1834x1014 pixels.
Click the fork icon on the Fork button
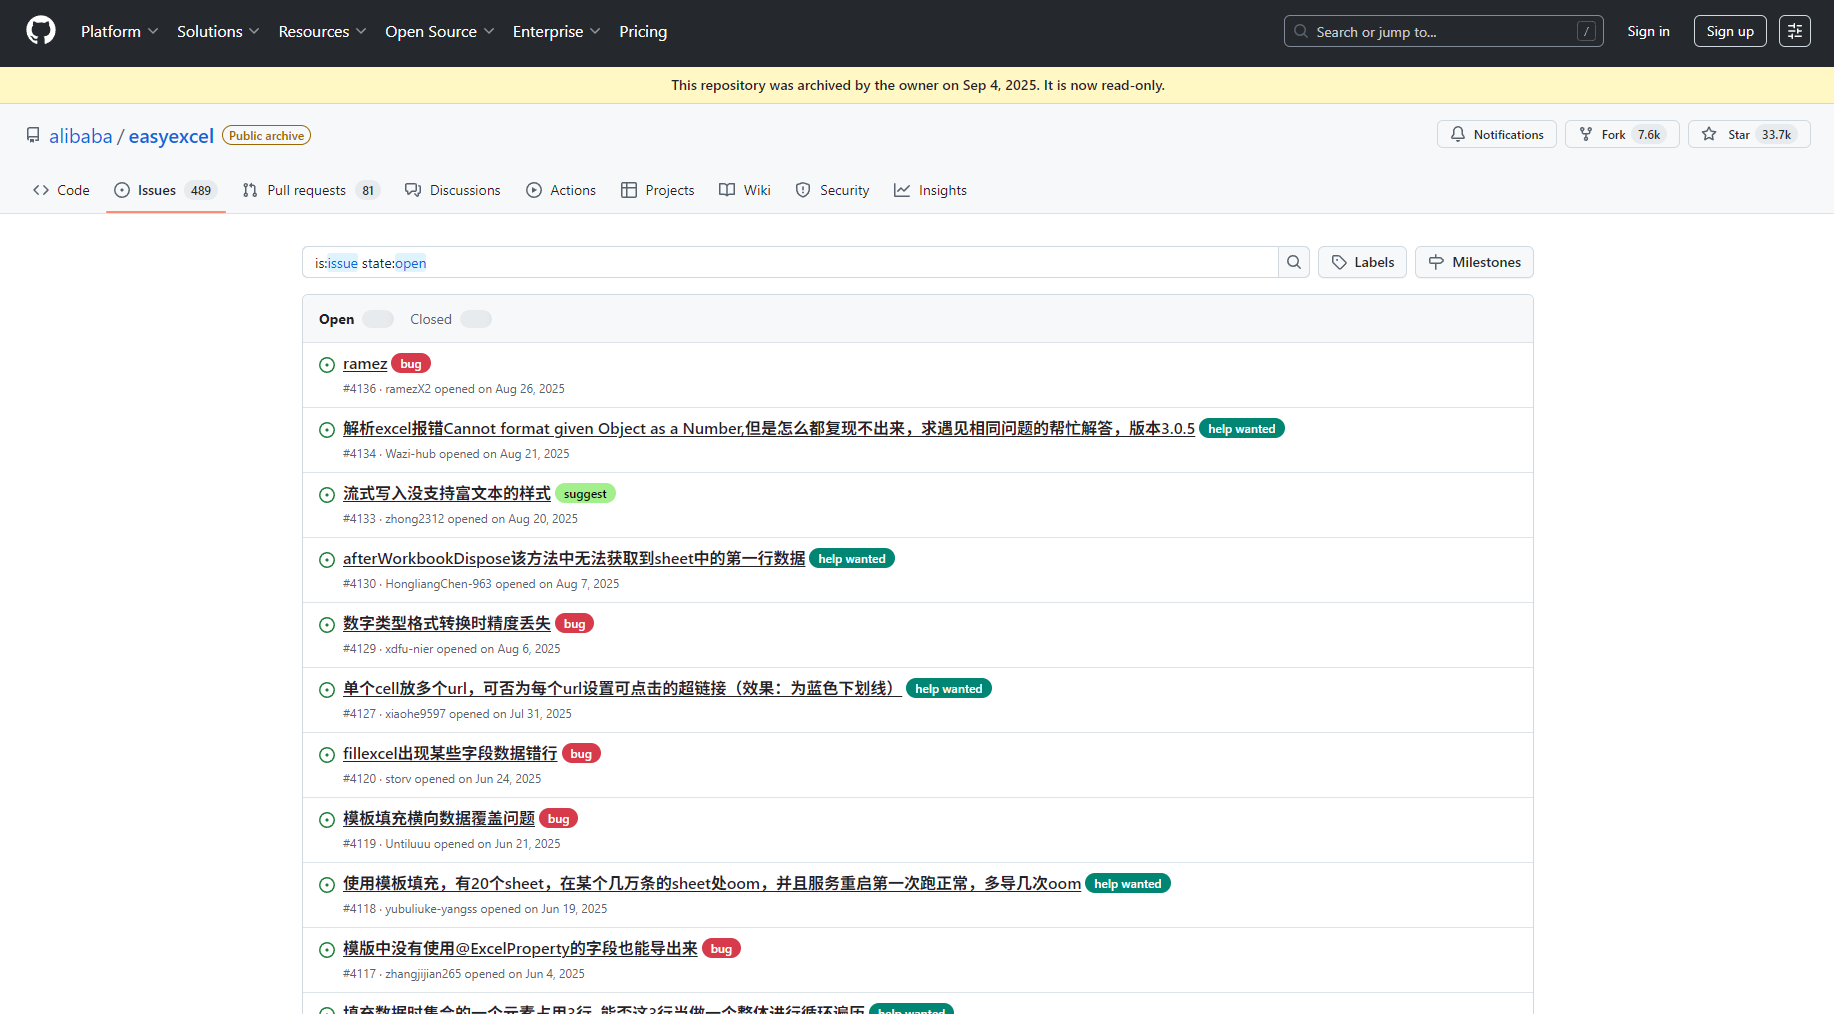pyautogui.click(x=1588, y=134)
